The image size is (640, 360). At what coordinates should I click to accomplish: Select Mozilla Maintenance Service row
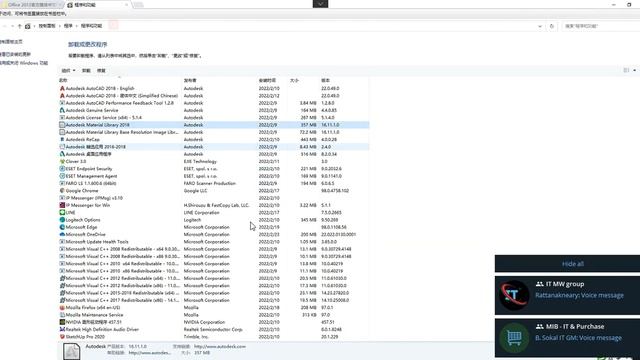coord(214,315)
